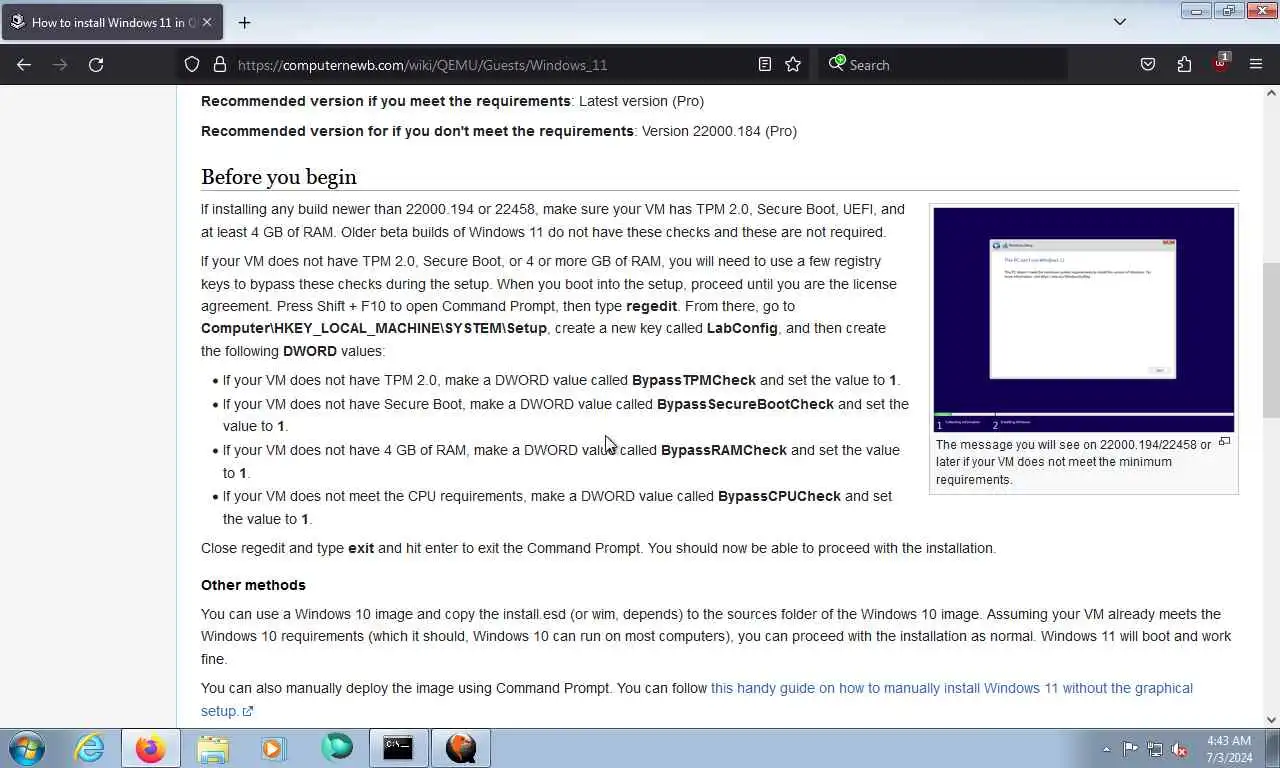
Task: Toggle reader view icon
Action: click(765, 64)
